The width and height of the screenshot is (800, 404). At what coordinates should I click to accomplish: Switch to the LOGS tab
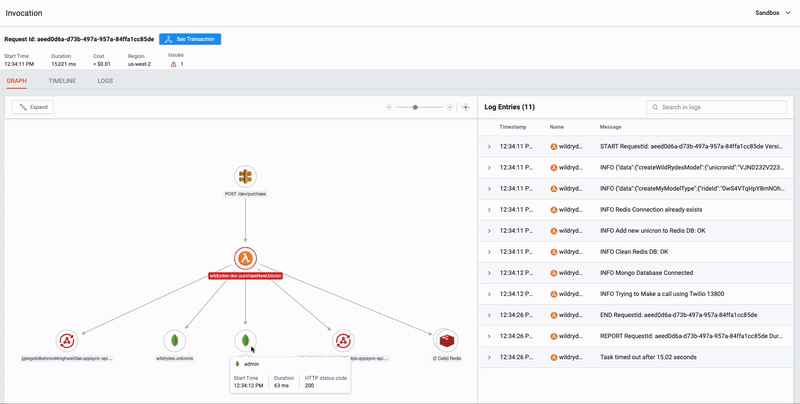(105, 81)
